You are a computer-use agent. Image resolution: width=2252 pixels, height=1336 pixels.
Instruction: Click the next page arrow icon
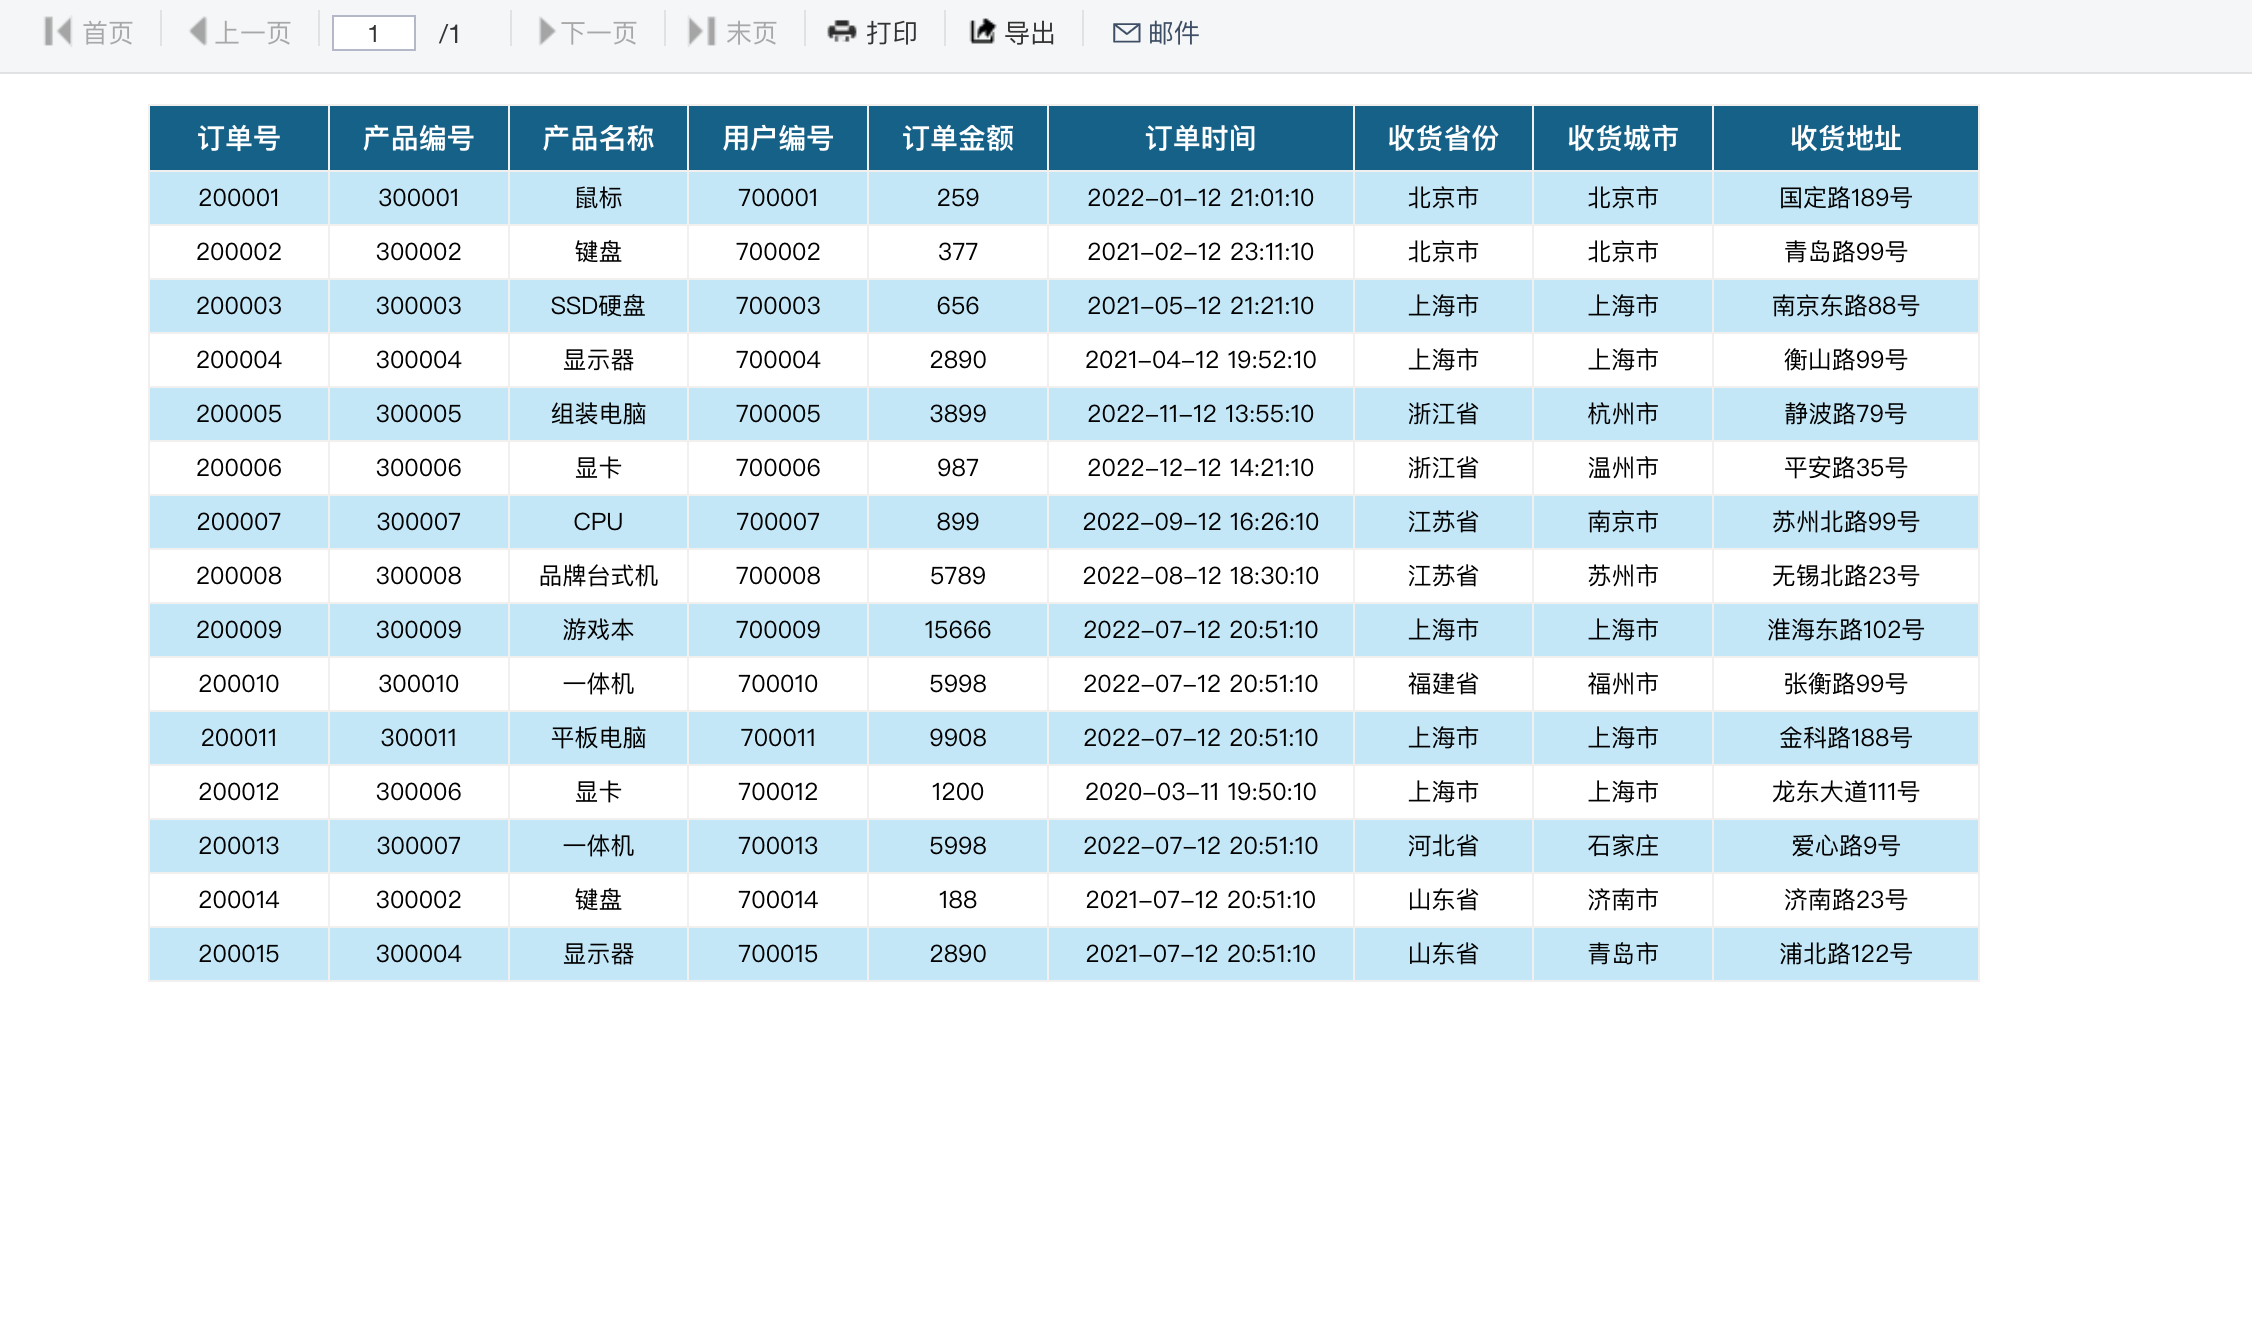[546, 32]
